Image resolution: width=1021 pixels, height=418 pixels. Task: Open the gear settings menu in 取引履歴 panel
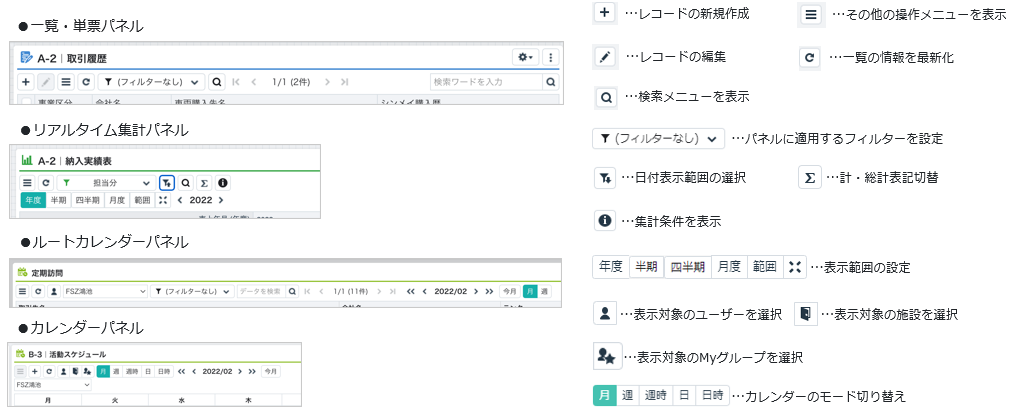click(525, 58)
